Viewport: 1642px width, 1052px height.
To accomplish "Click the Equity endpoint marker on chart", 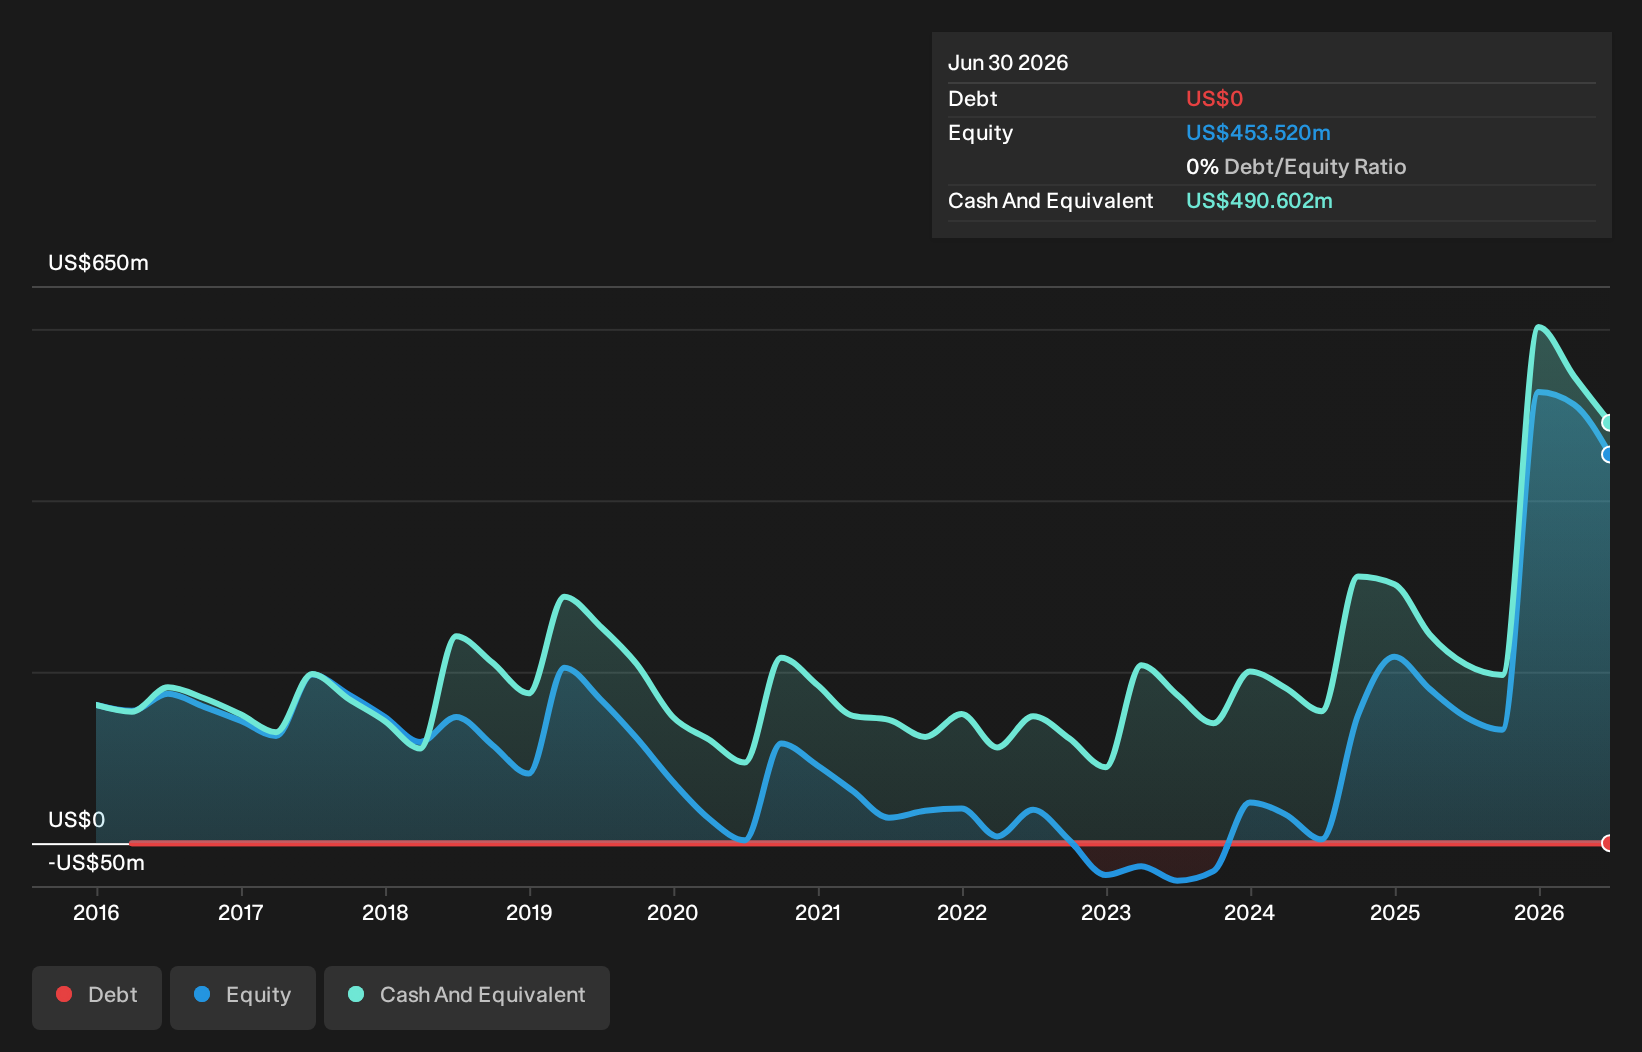I will point(1608,454).
